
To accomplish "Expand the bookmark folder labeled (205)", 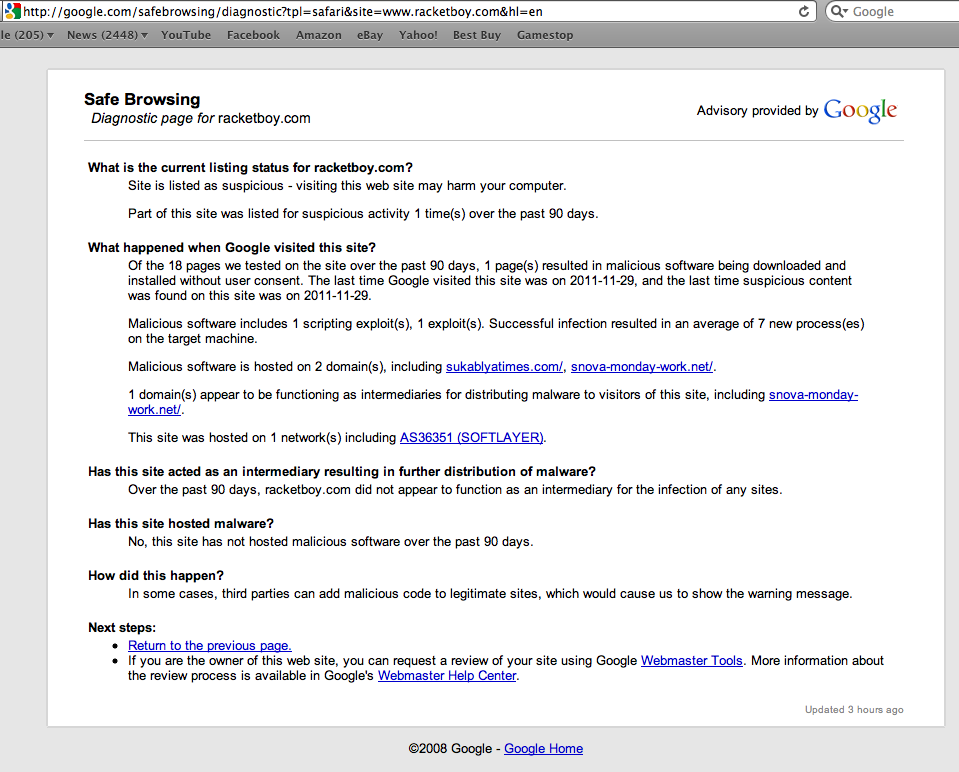I will [x=27, y=35].
